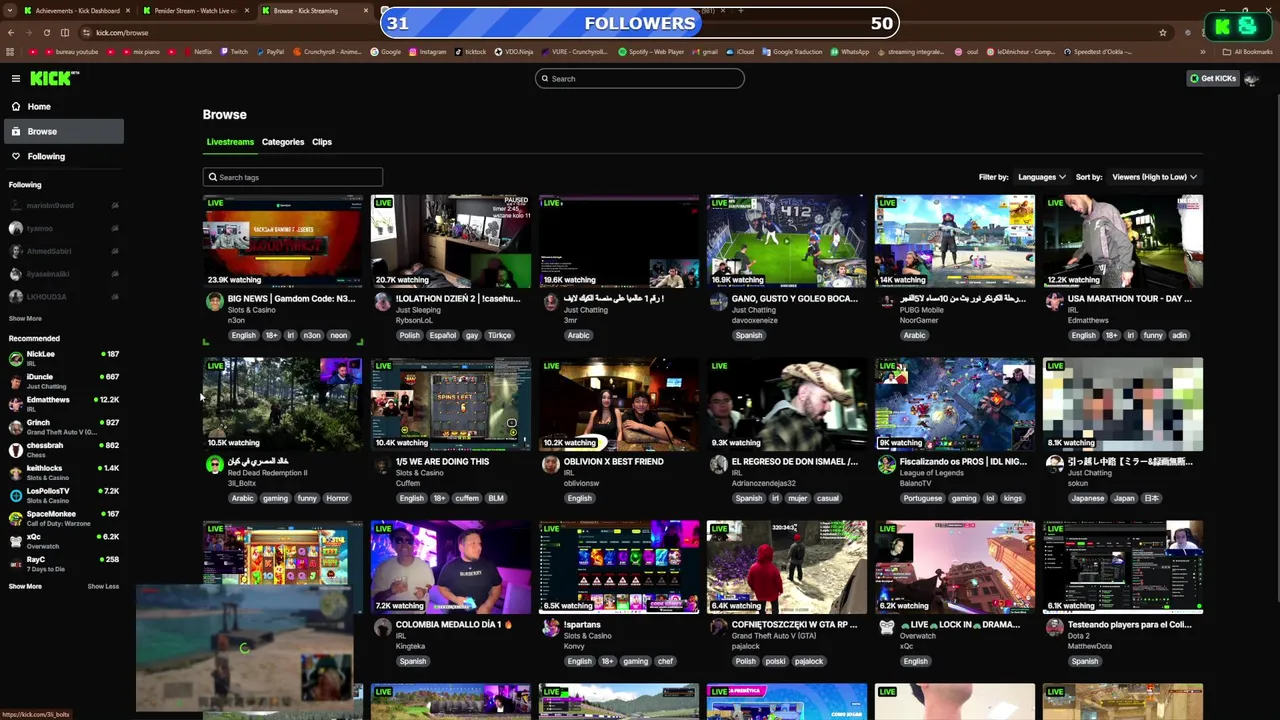Click the streamer avatar next to GANO, GUSTO Y GOLEO
The width and height of the screenshot is (1280, 720).
pos(718,302)
